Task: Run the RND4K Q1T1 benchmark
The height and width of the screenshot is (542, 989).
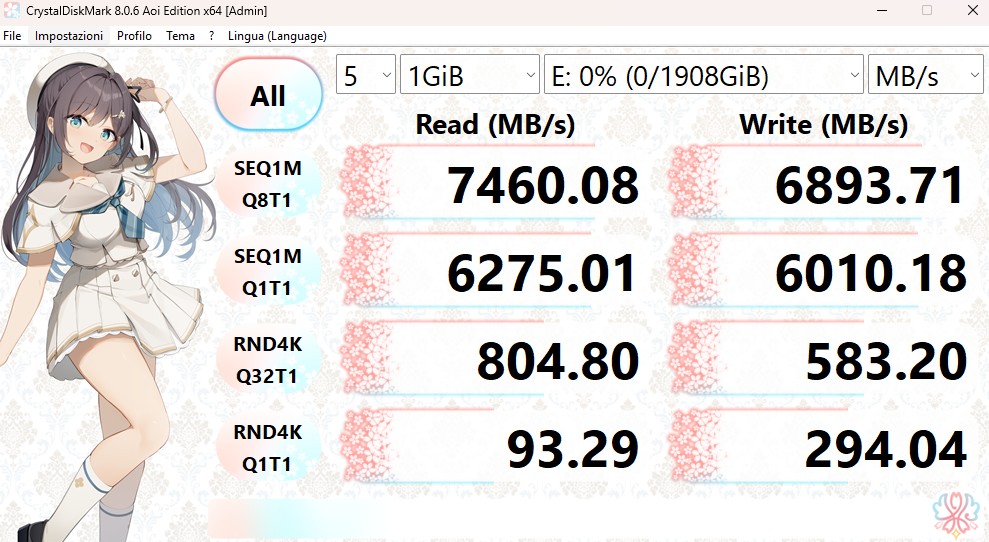Action: tap(268, 448)
